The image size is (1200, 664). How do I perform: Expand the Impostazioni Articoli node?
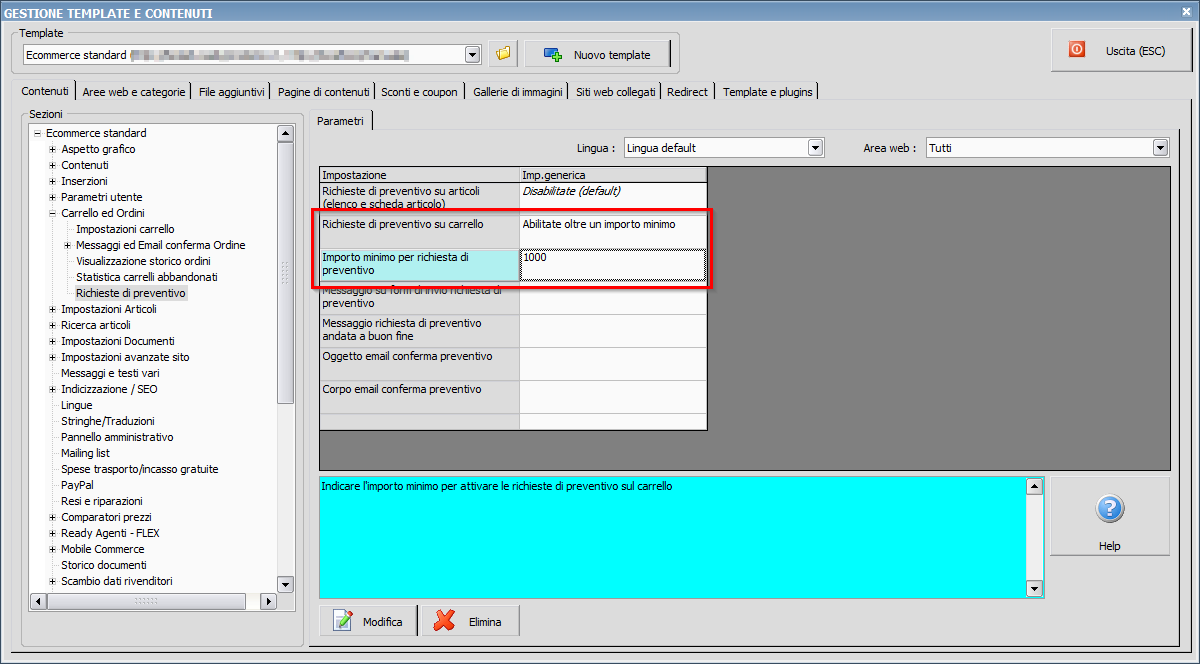click(52, 309)
